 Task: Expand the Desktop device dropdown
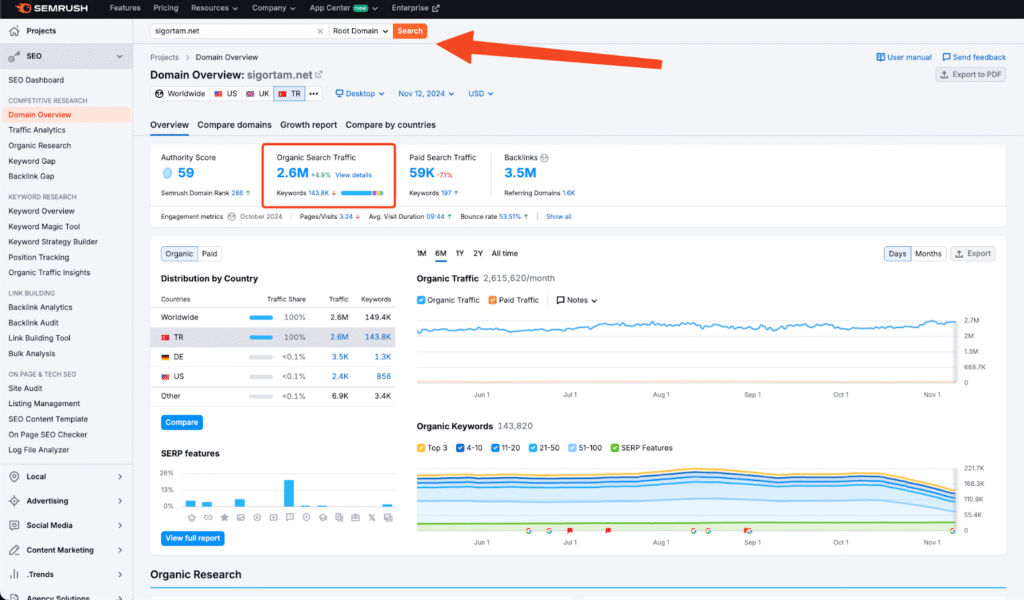(x=360, y=94)
